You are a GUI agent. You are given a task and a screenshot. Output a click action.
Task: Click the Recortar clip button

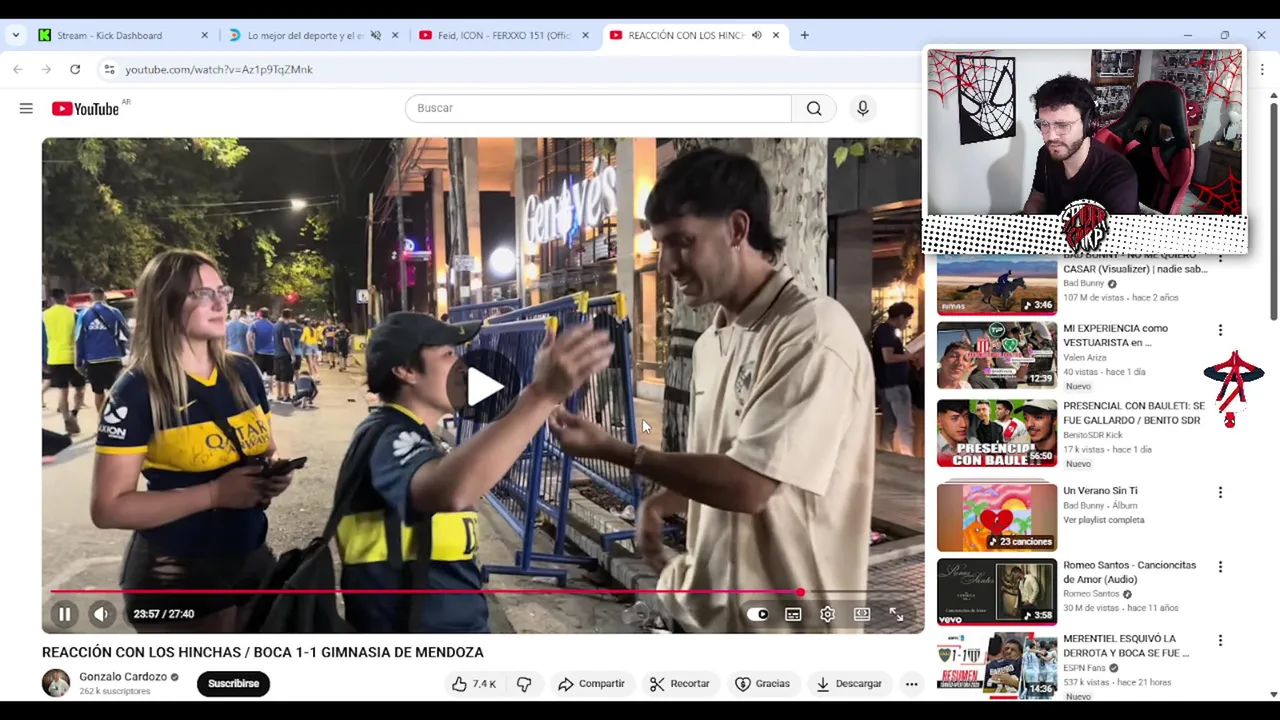(x=679, y=684)
